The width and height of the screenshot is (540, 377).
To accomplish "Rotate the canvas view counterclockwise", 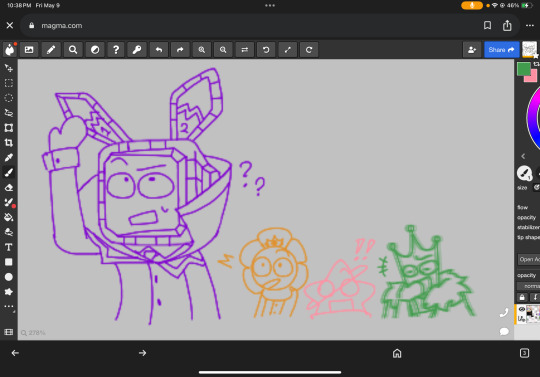I will click(266, 50).
